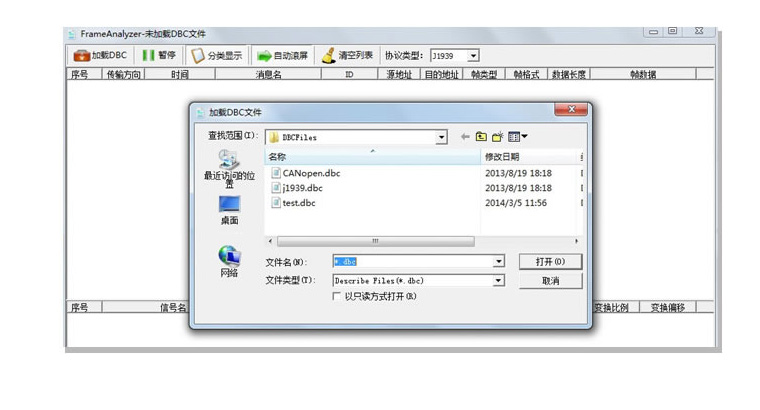Viewport: 760px width, 410px height.
Task: Open the 查找范围 DBCFiles folder dropdown
Action: (441, 137)
